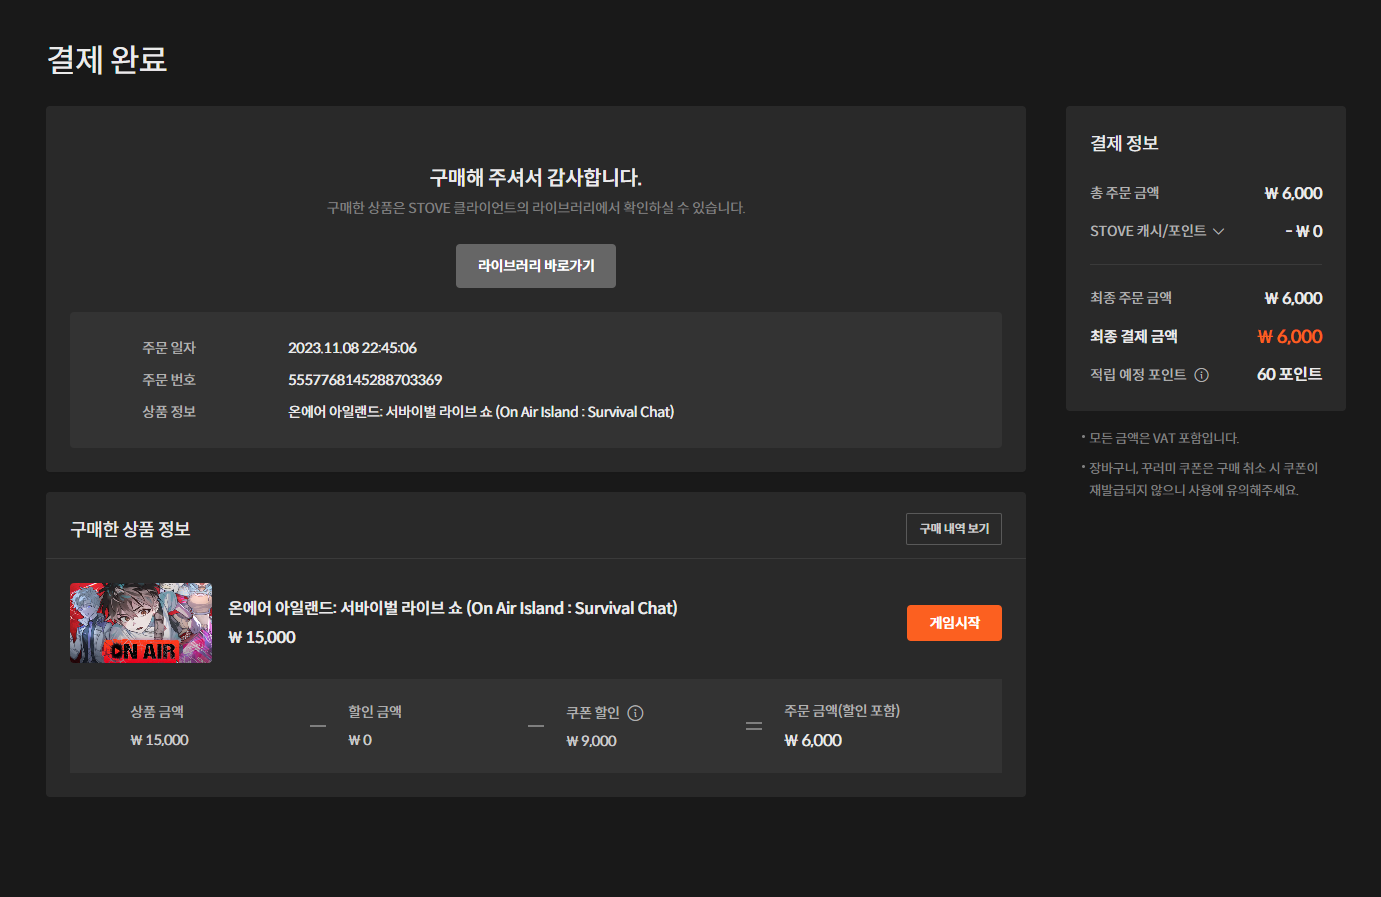Click the equals sign before 주문 금액
This screenshot has width=1381, height=897.
(754, 726)
